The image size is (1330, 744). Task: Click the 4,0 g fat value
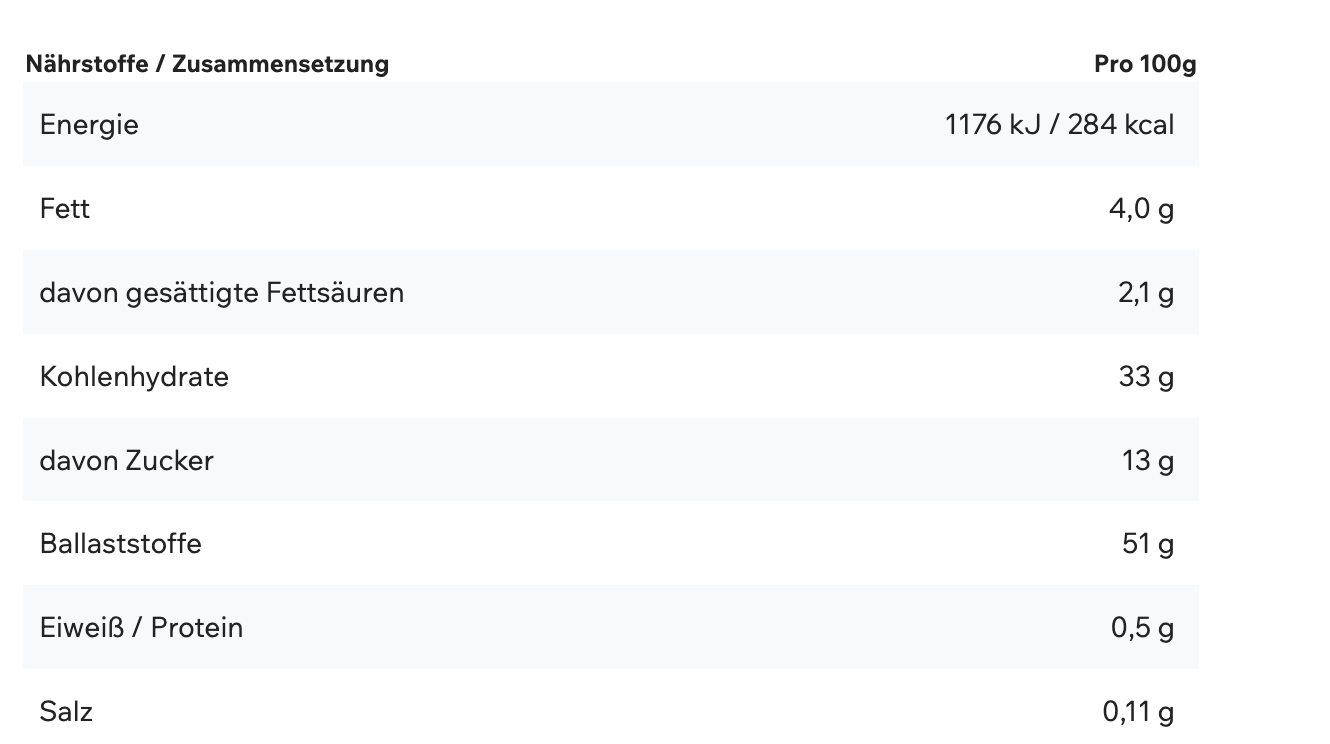(x=1141, y=209)
